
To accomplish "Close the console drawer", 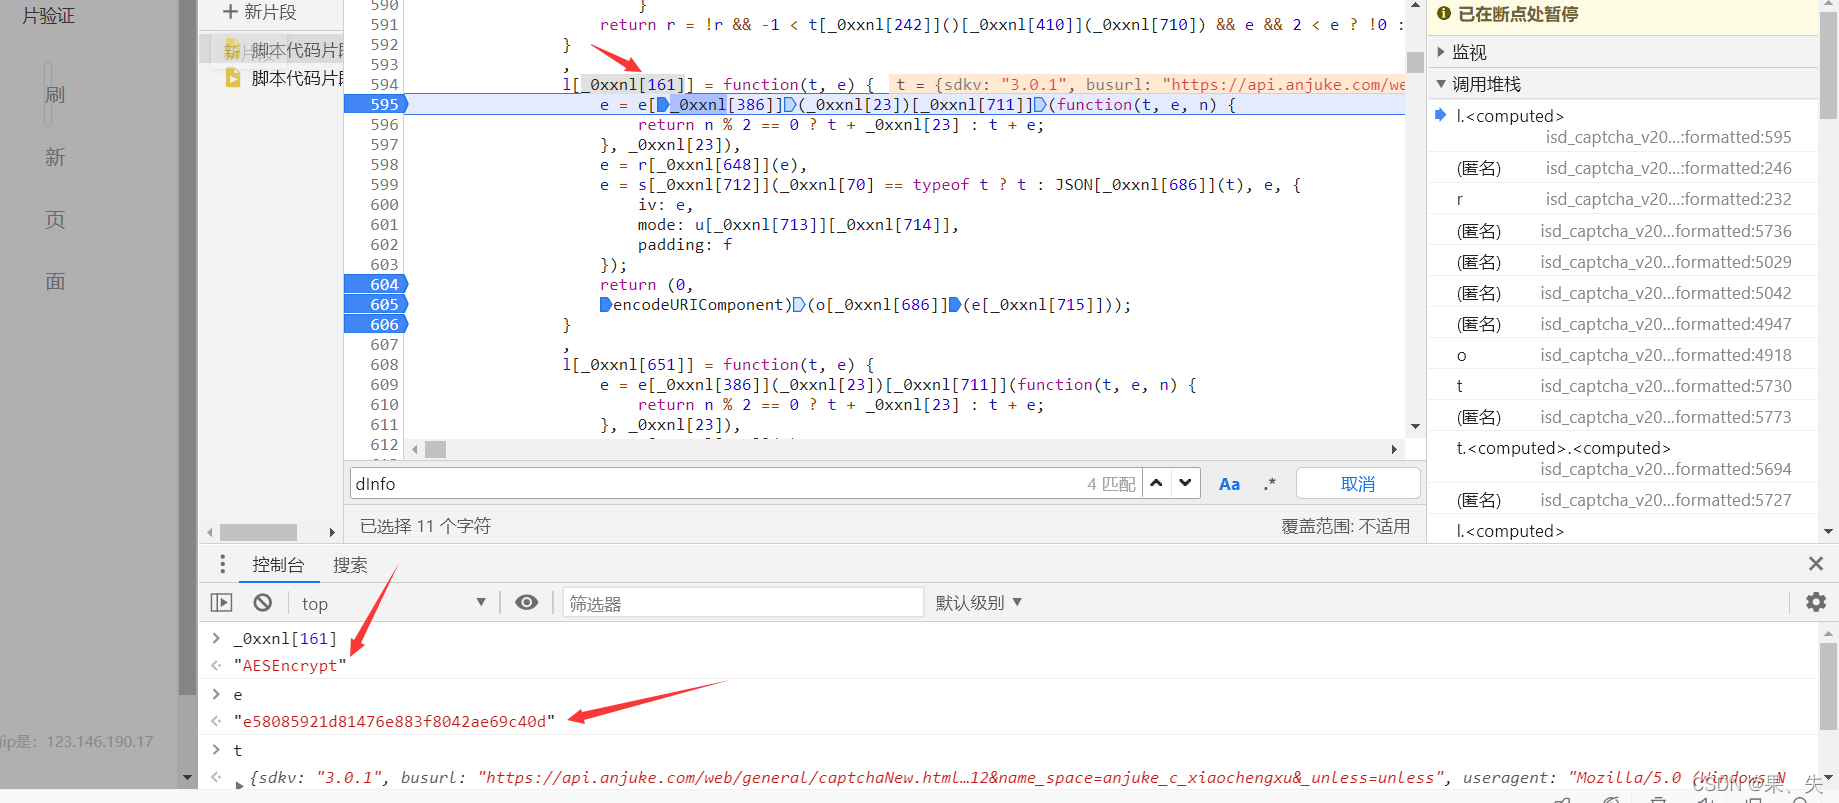I will pos(1816,564).
